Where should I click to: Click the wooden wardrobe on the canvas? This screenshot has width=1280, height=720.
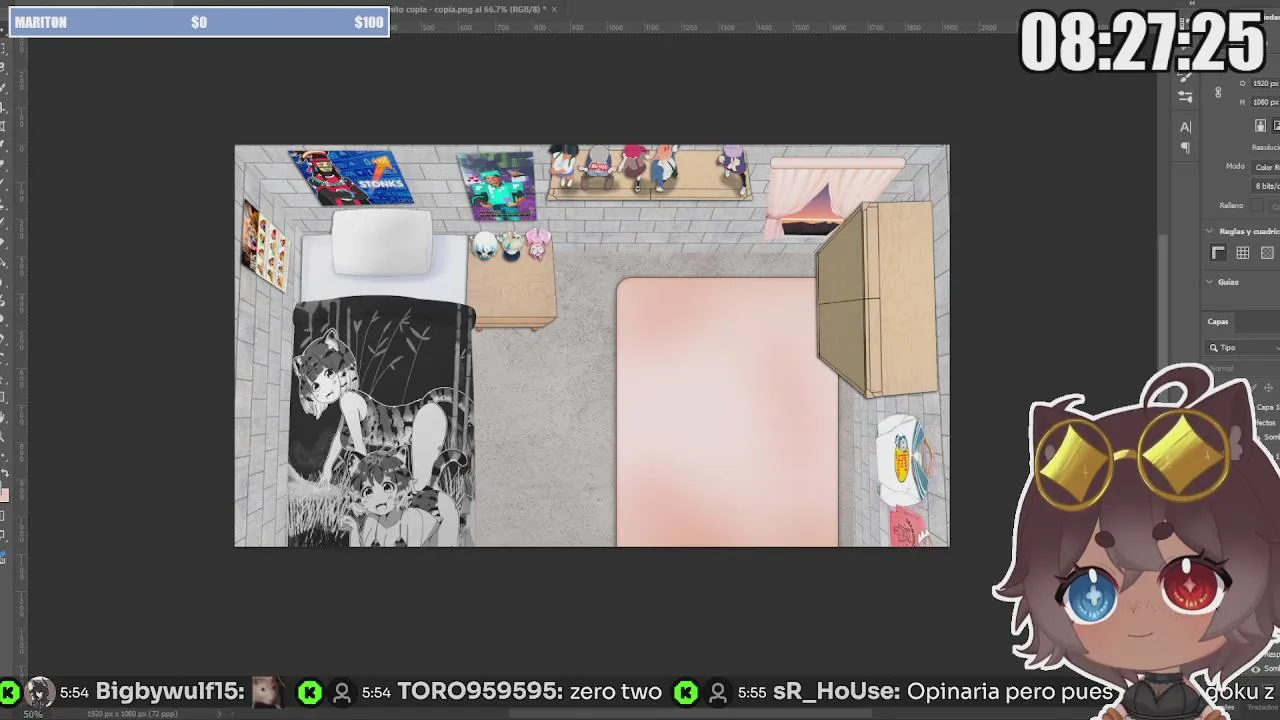tap(877, 300)
